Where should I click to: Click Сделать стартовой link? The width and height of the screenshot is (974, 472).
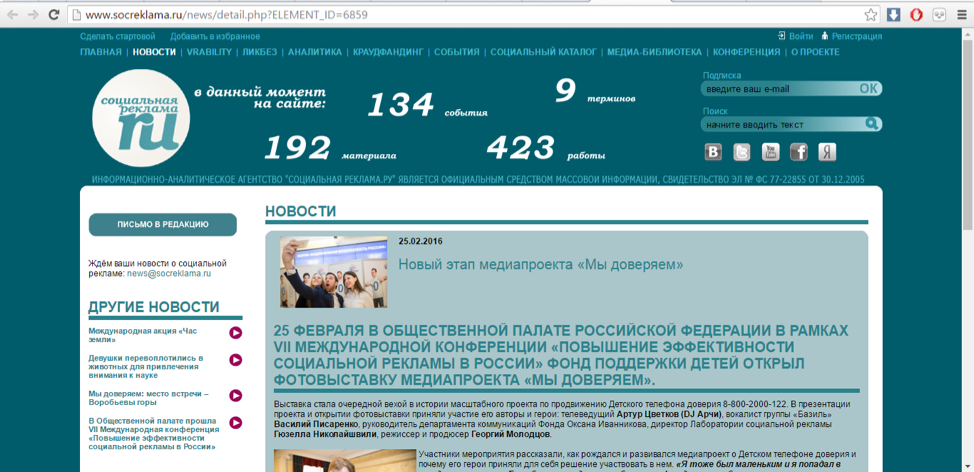point(117,36)
